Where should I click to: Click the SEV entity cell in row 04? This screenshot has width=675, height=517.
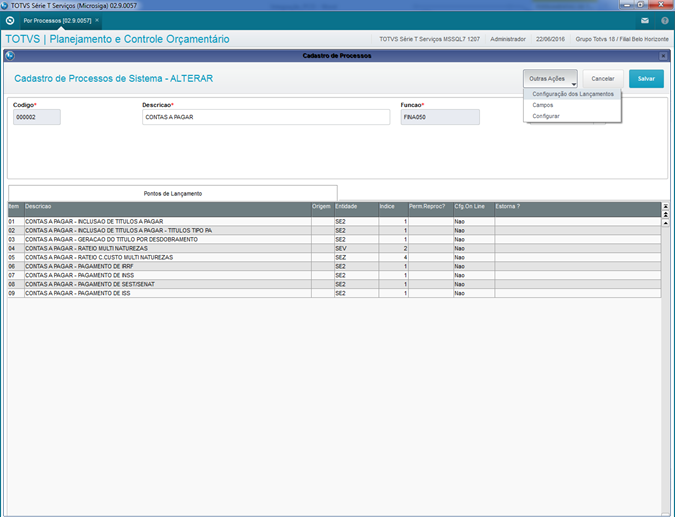[356, 248]
